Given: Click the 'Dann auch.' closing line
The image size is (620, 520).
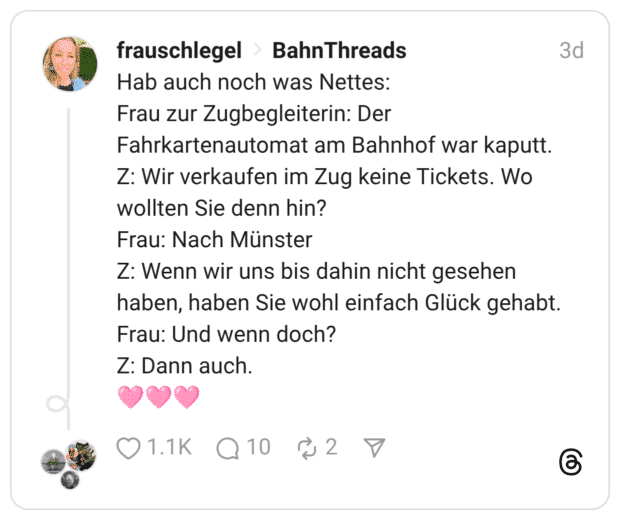Looking at the screenshot, I should tap(185, 366).
